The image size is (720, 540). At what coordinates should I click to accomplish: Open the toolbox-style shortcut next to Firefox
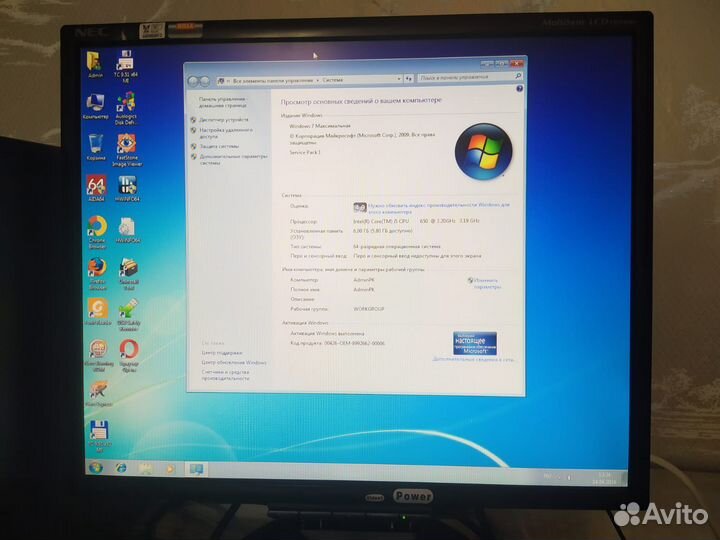[129, 274]
